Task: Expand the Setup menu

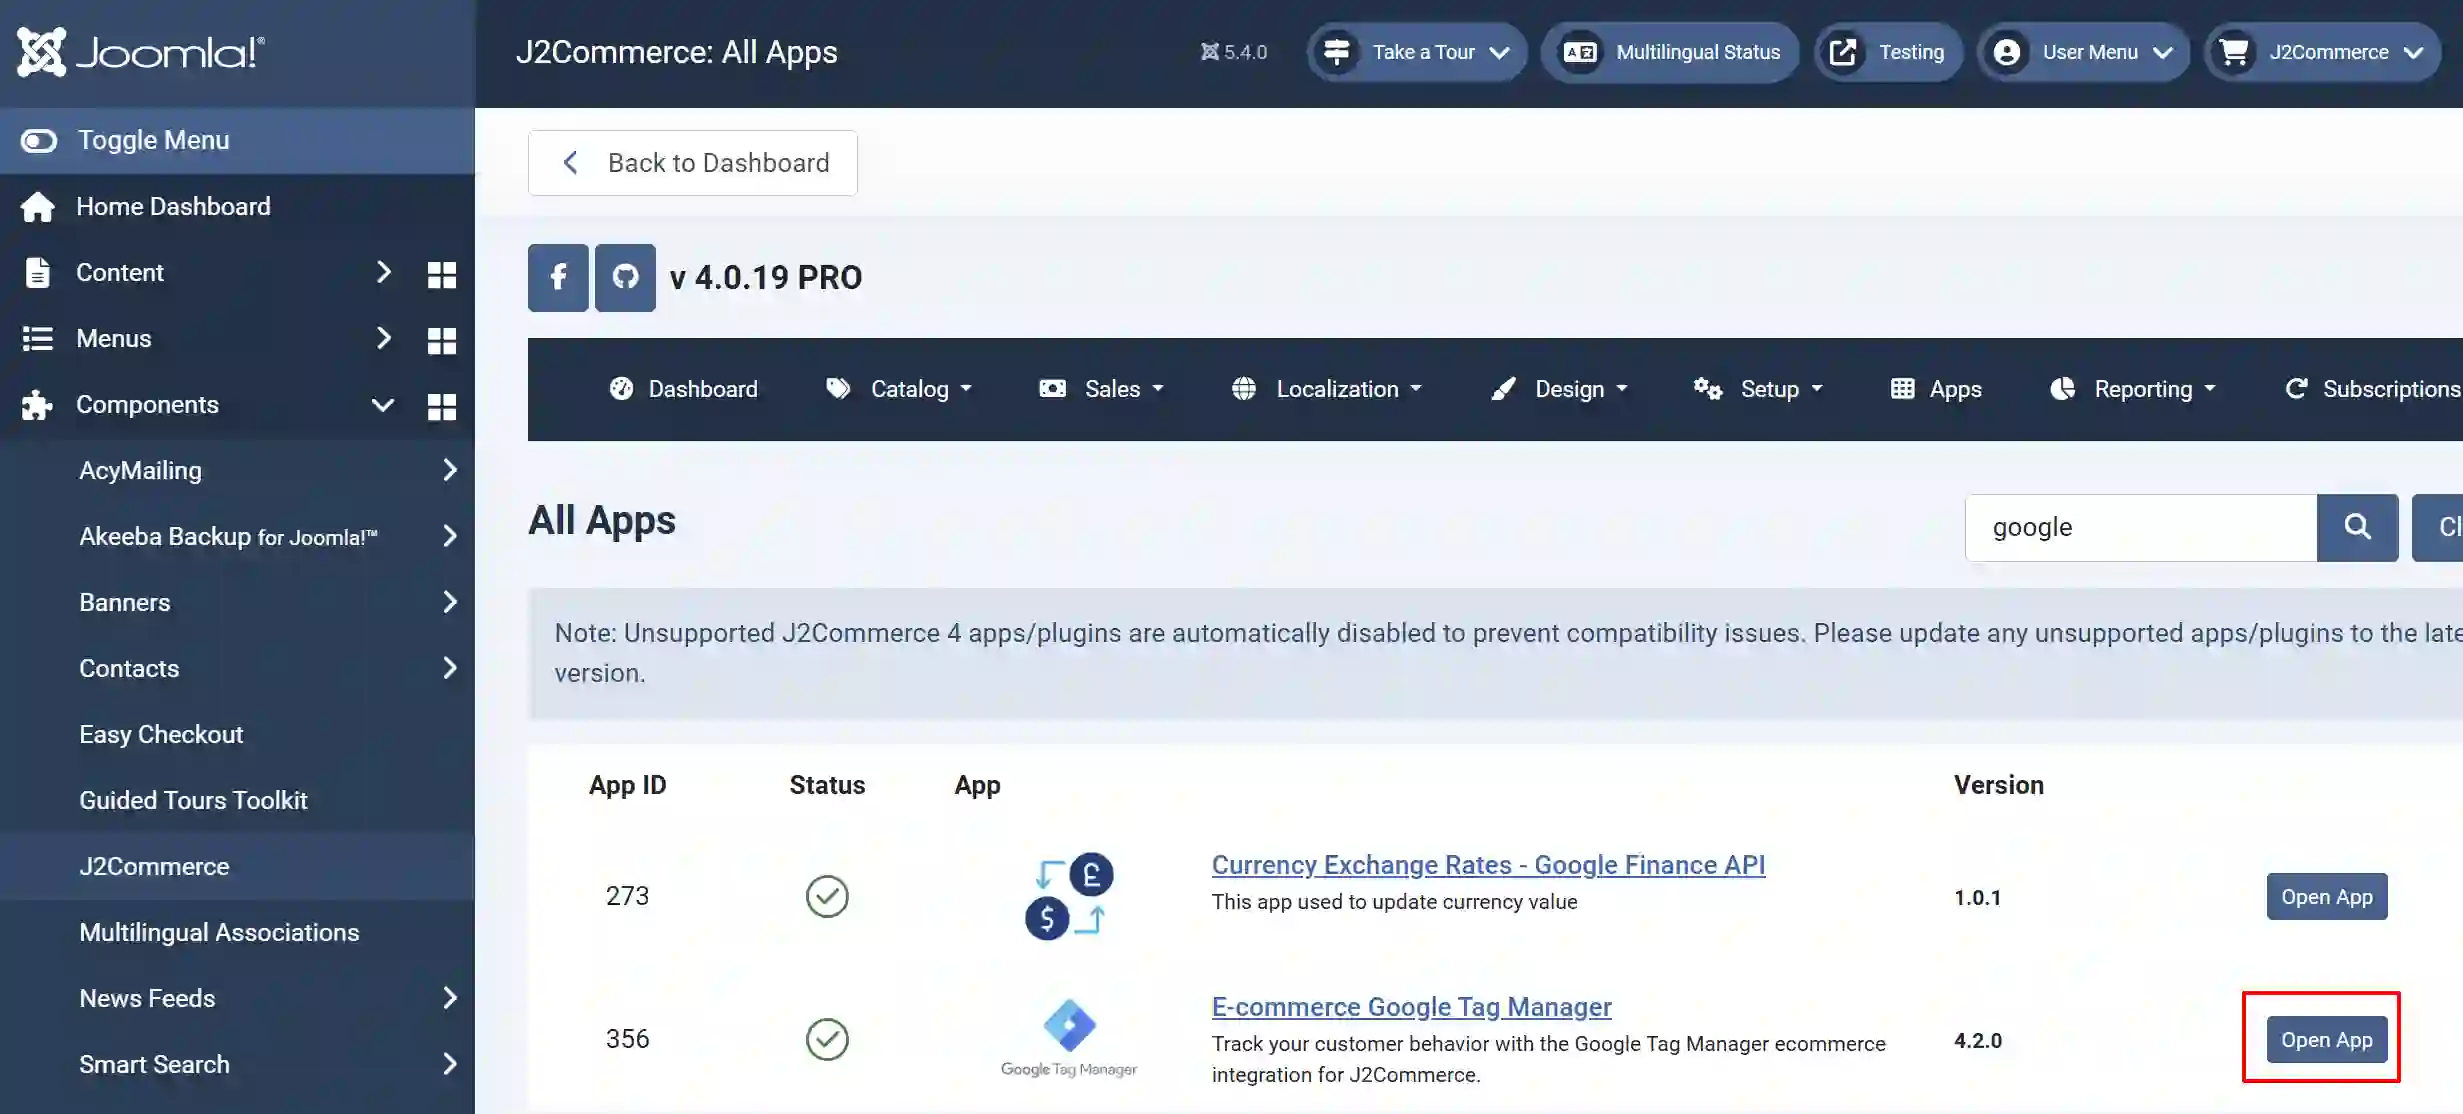Action: [x=1759, y=389]
